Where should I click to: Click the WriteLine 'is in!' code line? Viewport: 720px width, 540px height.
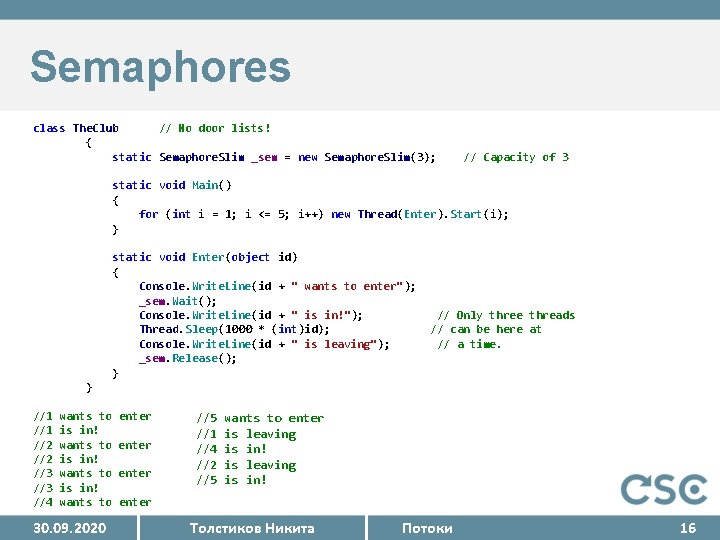(251, 315)
